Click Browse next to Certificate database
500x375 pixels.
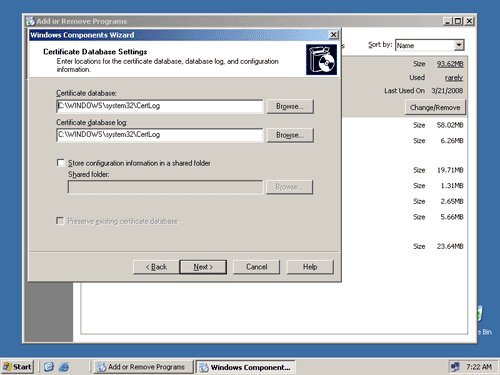290,106
